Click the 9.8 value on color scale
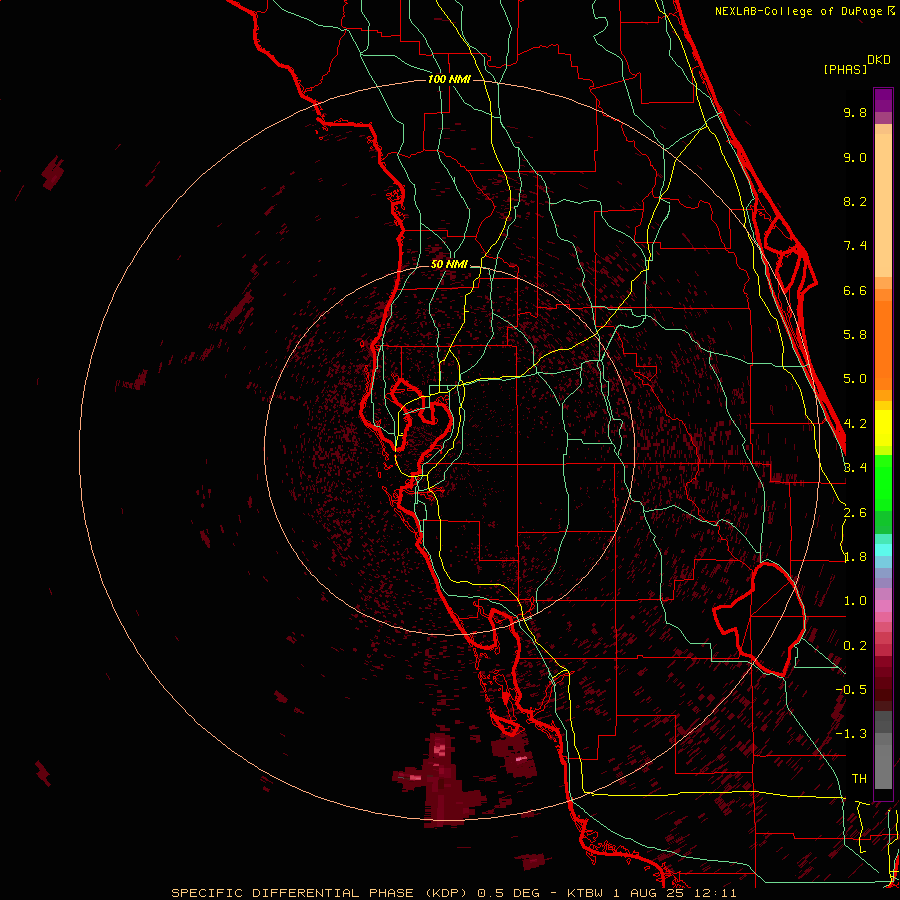 (855, 112)
